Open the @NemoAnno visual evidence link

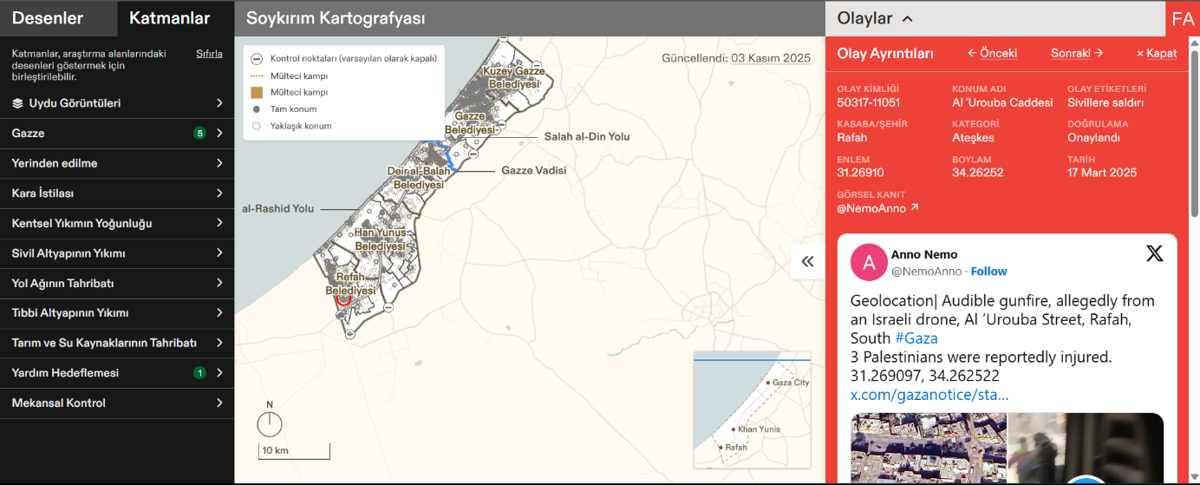tap(877, 208)
